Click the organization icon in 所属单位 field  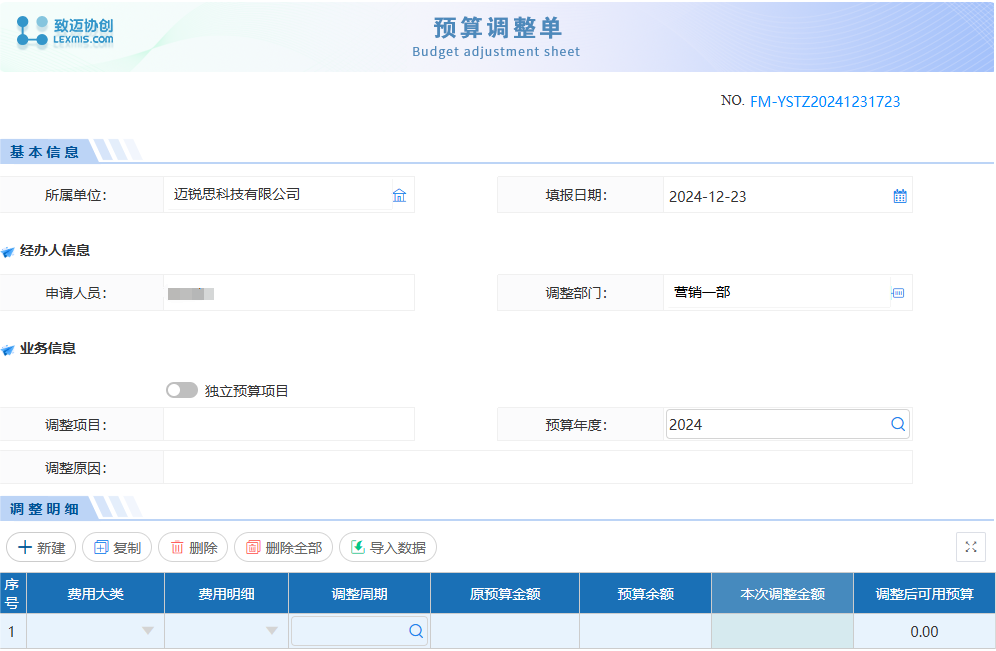point(399,195)
